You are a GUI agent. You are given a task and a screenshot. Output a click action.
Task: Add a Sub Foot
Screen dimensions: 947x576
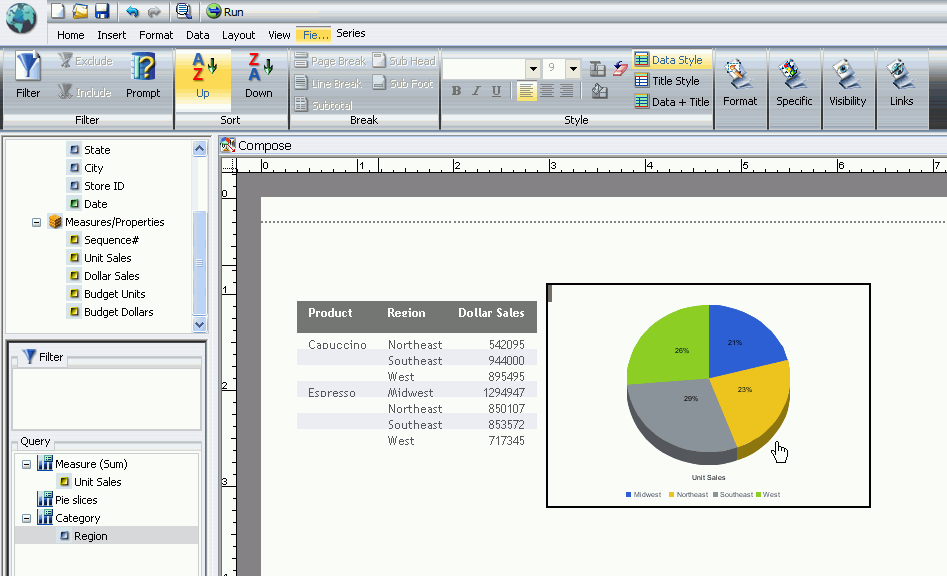click(403, 83)
